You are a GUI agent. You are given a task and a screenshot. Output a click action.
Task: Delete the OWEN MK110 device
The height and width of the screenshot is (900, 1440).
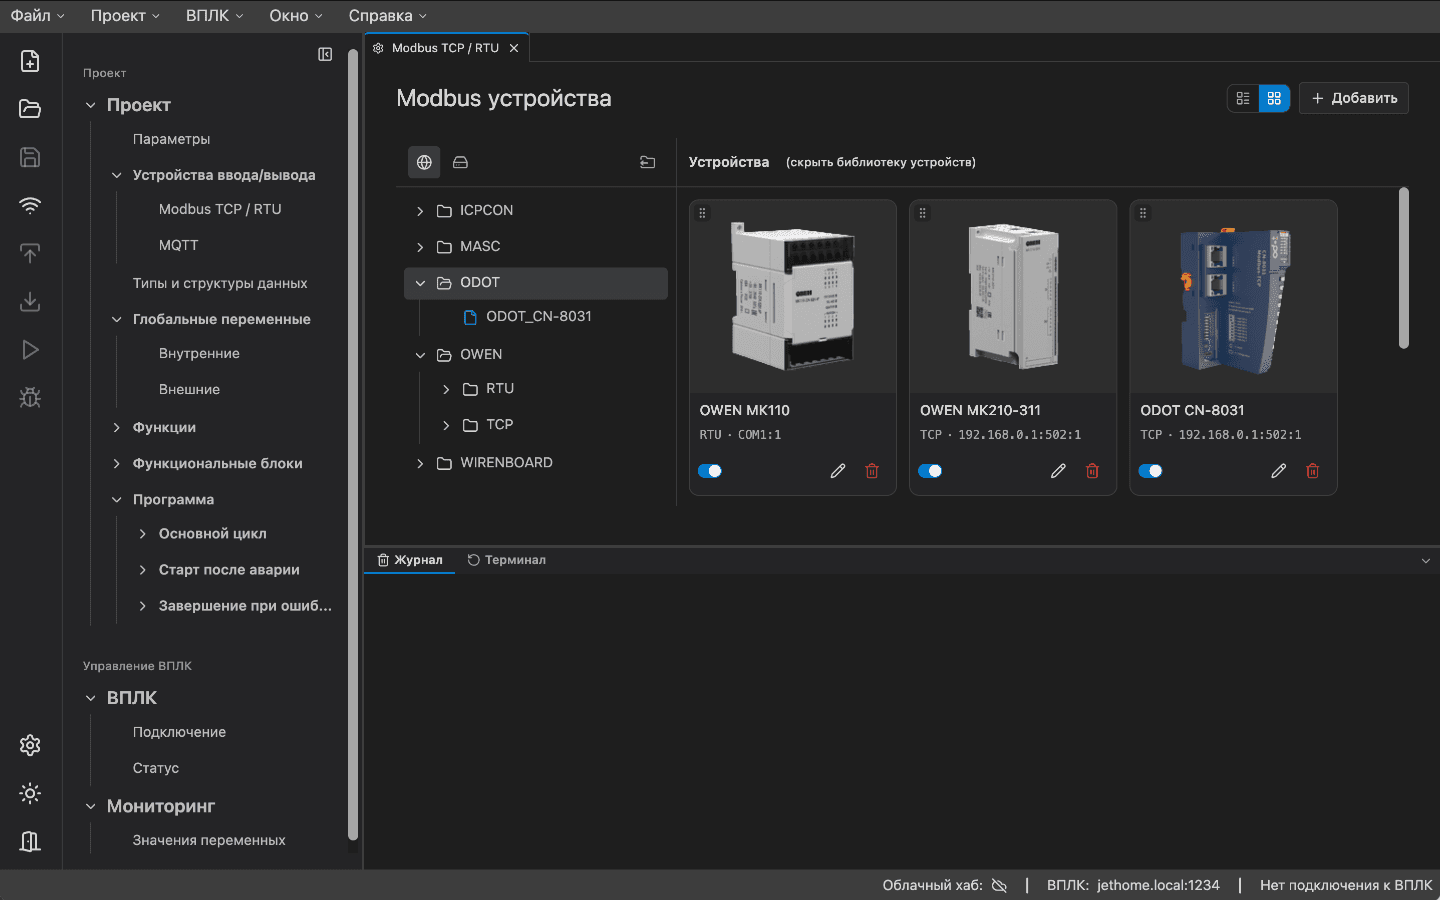tap(872, 471)
